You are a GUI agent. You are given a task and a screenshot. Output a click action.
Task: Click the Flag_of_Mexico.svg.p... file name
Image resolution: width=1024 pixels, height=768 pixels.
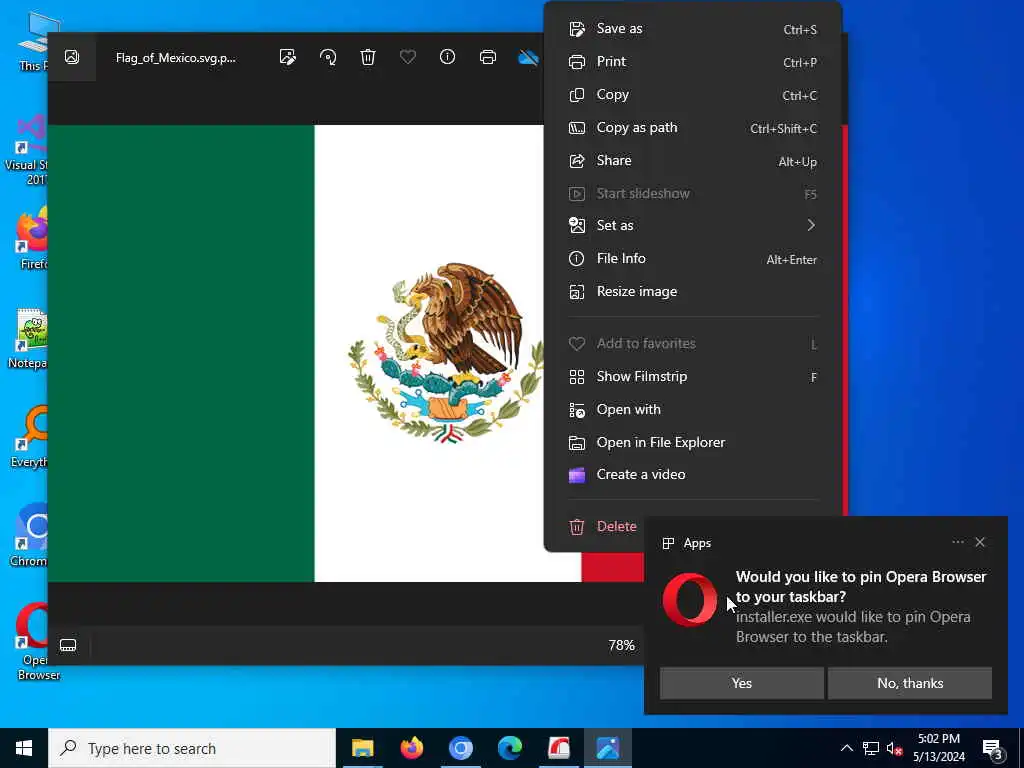tap(176, 57)
